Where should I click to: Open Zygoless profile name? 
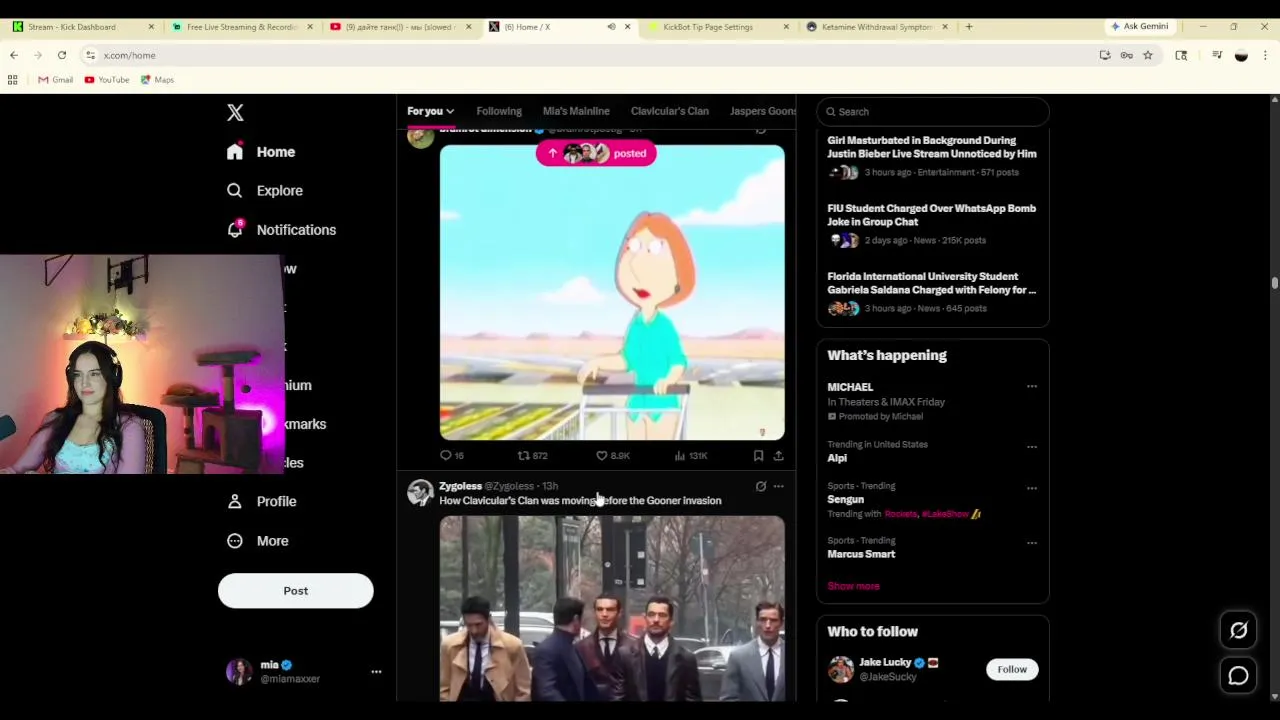pos(460,486)
